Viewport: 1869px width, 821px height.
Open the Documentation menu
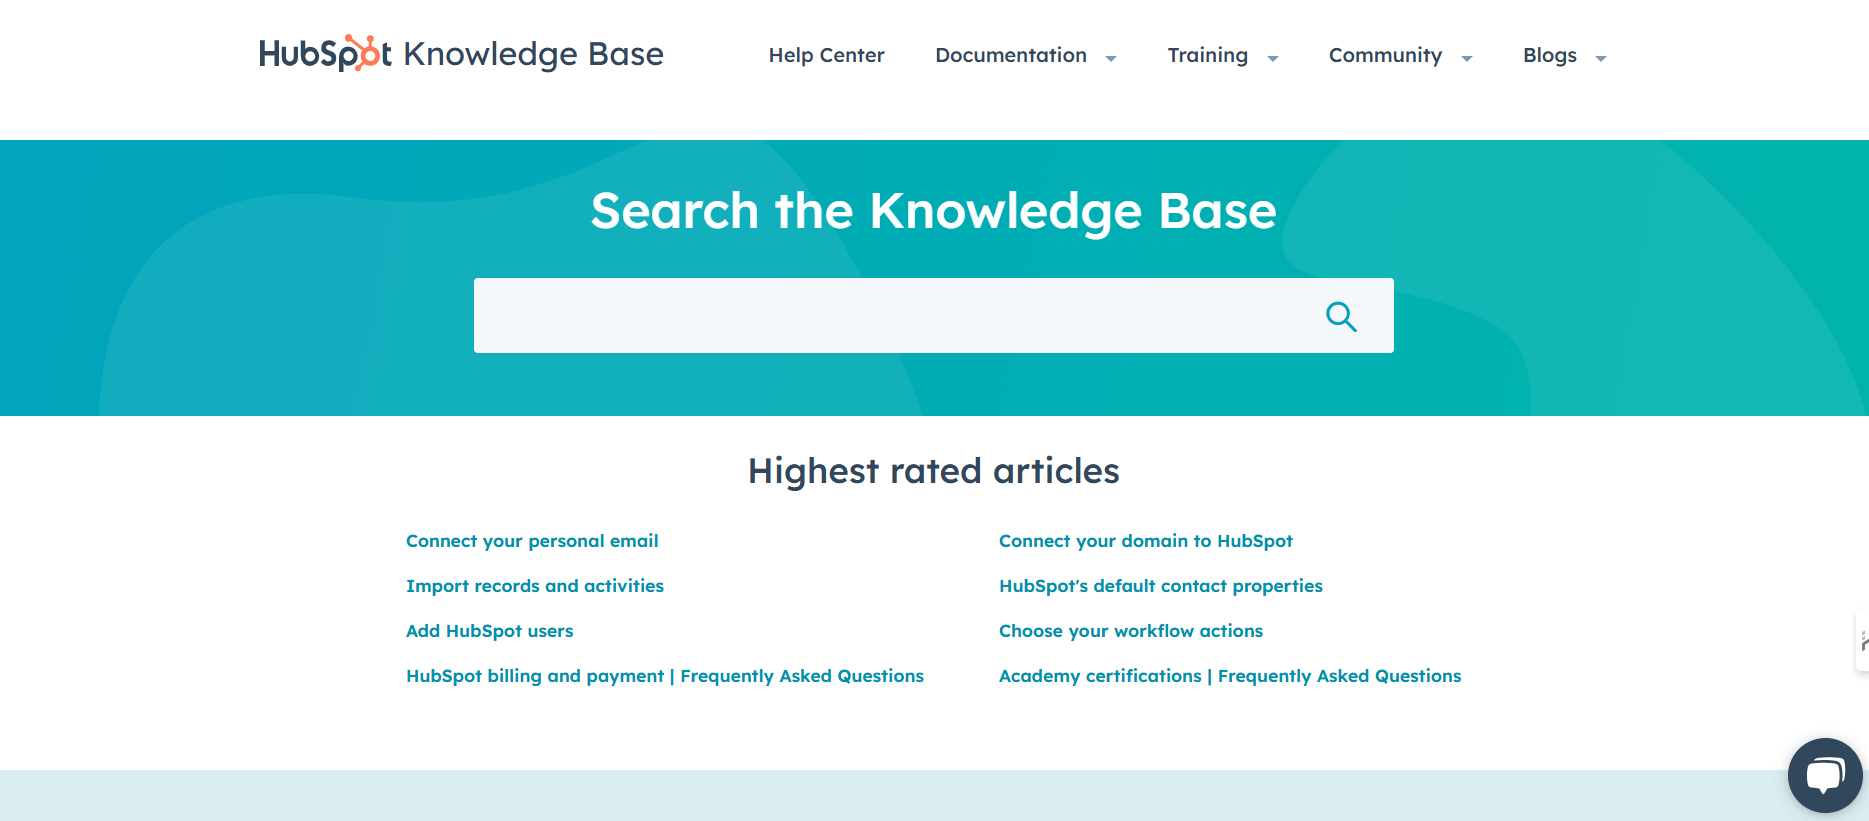tap(1011, 55)
